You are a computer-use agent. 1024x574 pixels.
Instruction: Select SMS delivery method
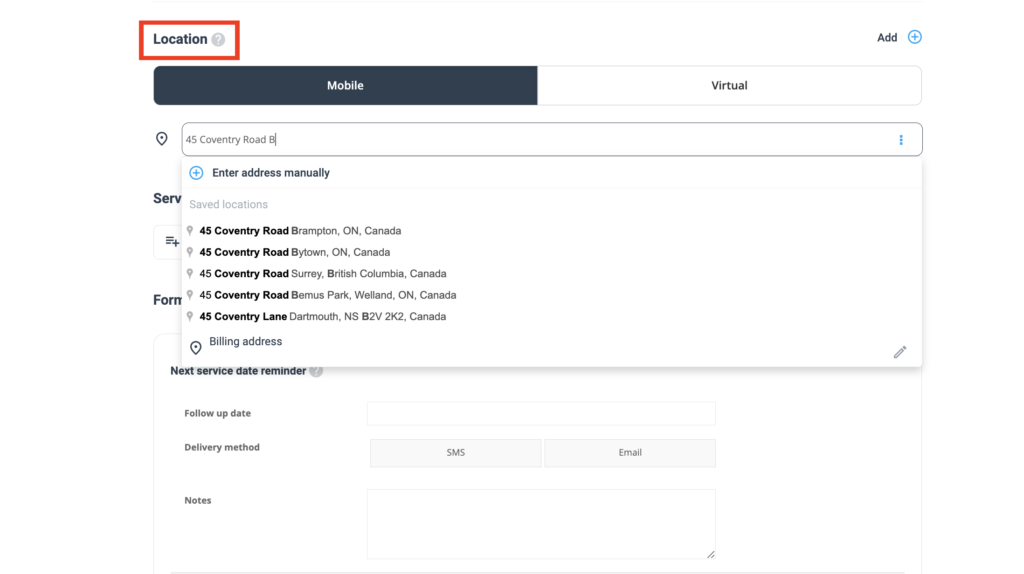455,453
